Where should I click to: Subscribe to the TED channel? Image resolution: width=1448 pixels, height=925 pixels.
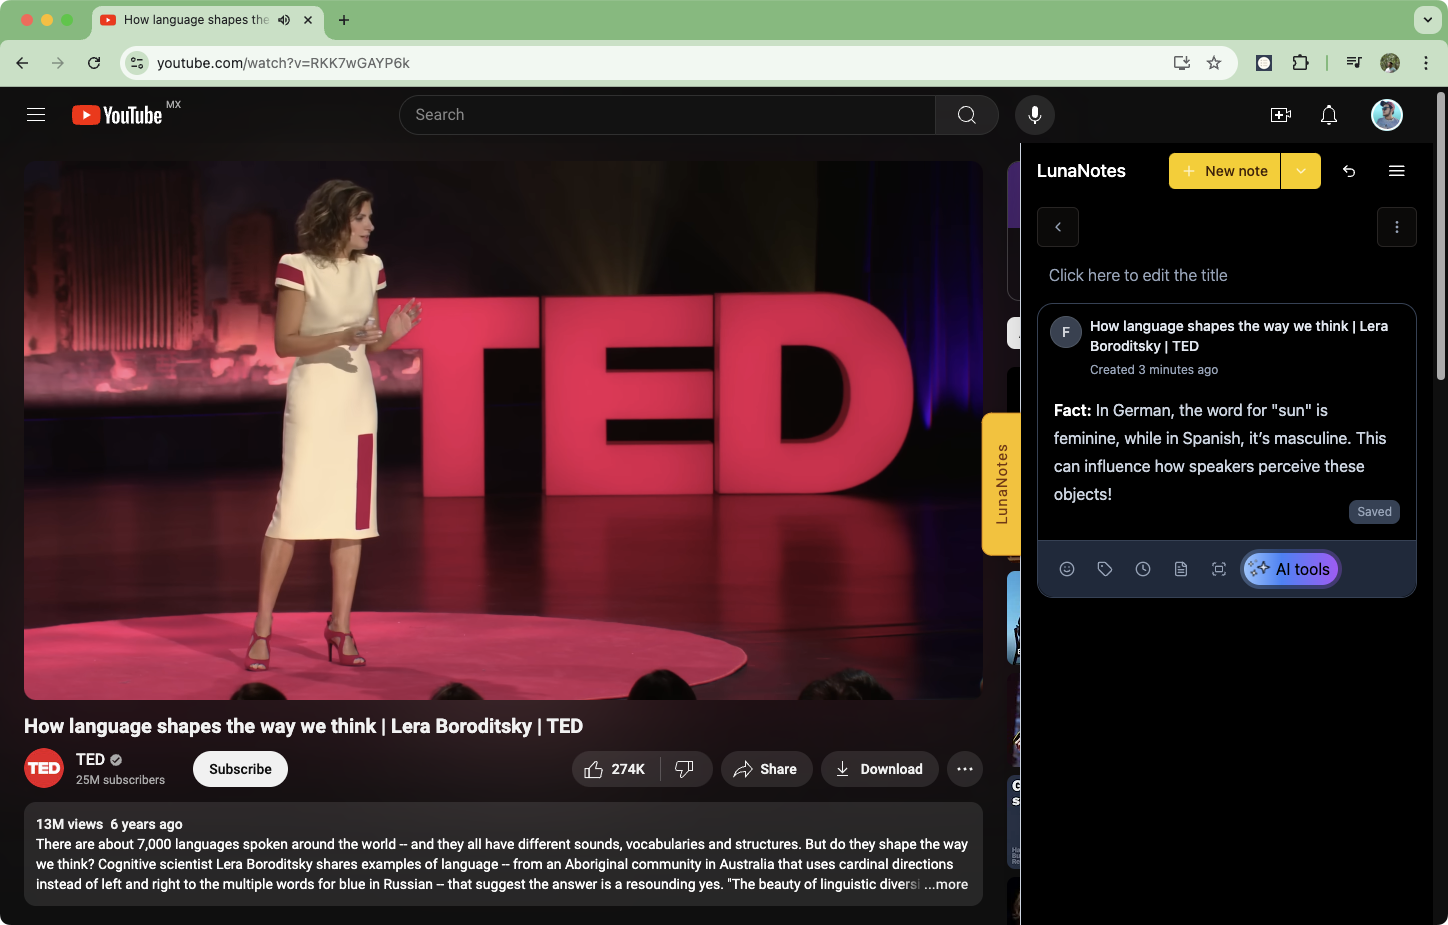pos(240,769)
